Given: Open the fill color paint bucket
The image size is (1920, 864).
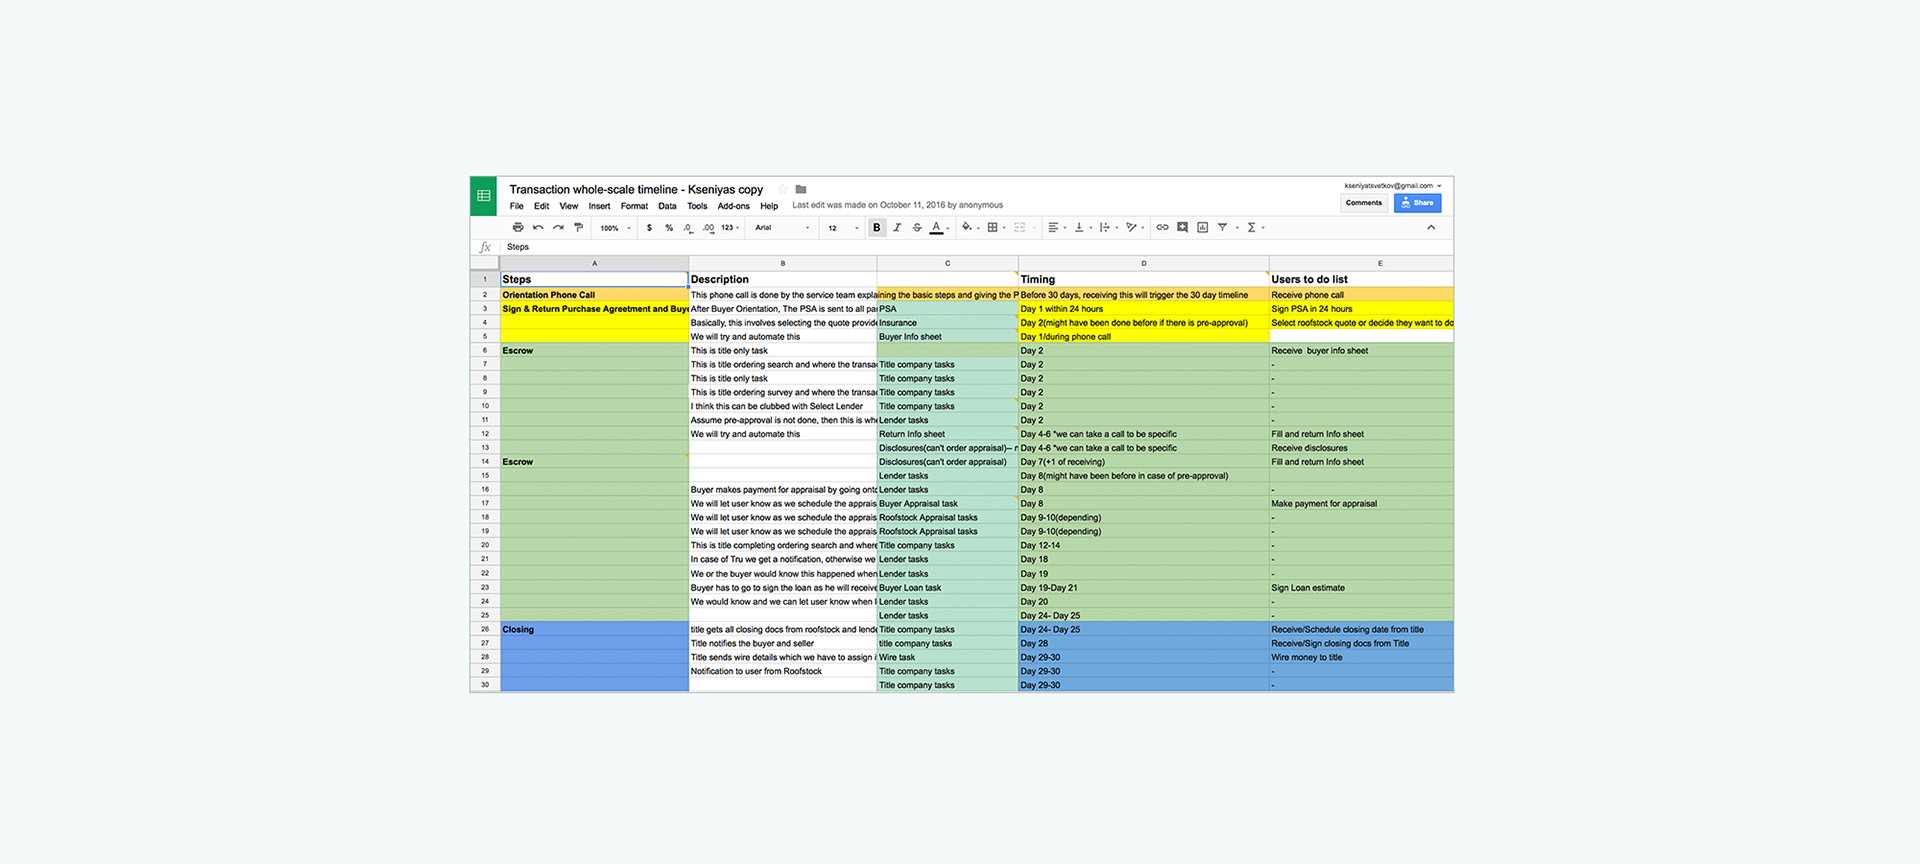Looking at the screenshot, I should pyautogui.click(x=968, y=228).
